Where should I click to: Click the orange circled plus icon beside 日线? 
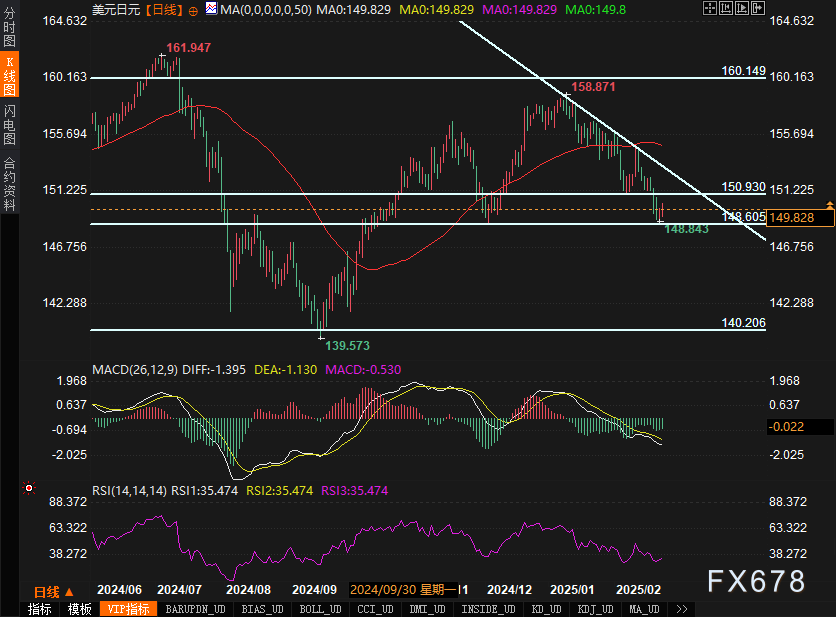click(x=193, y=11)
